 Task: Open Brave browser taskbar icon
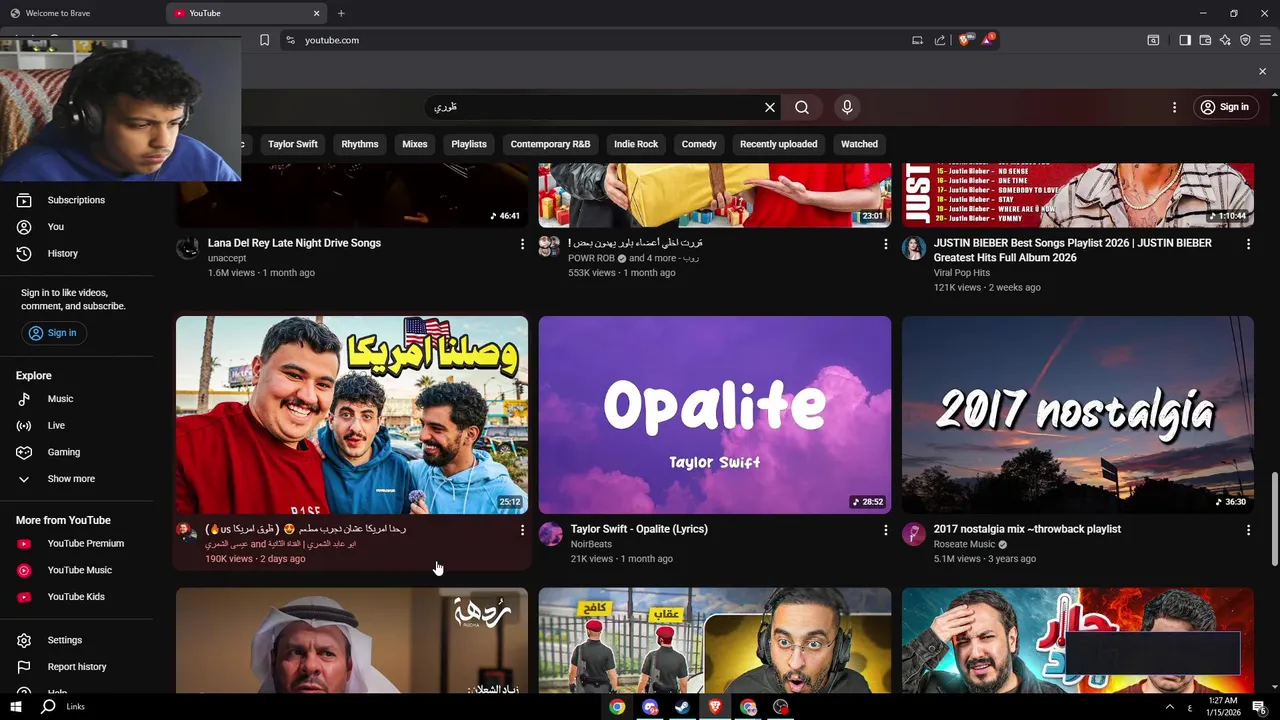pyautogui.click(x=715, y=707)
